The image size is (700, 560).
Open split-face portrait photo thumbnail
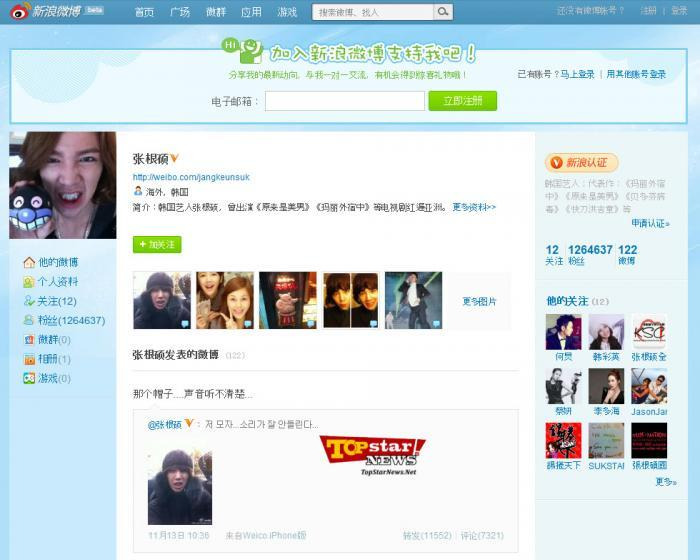(x=351, y=300)
